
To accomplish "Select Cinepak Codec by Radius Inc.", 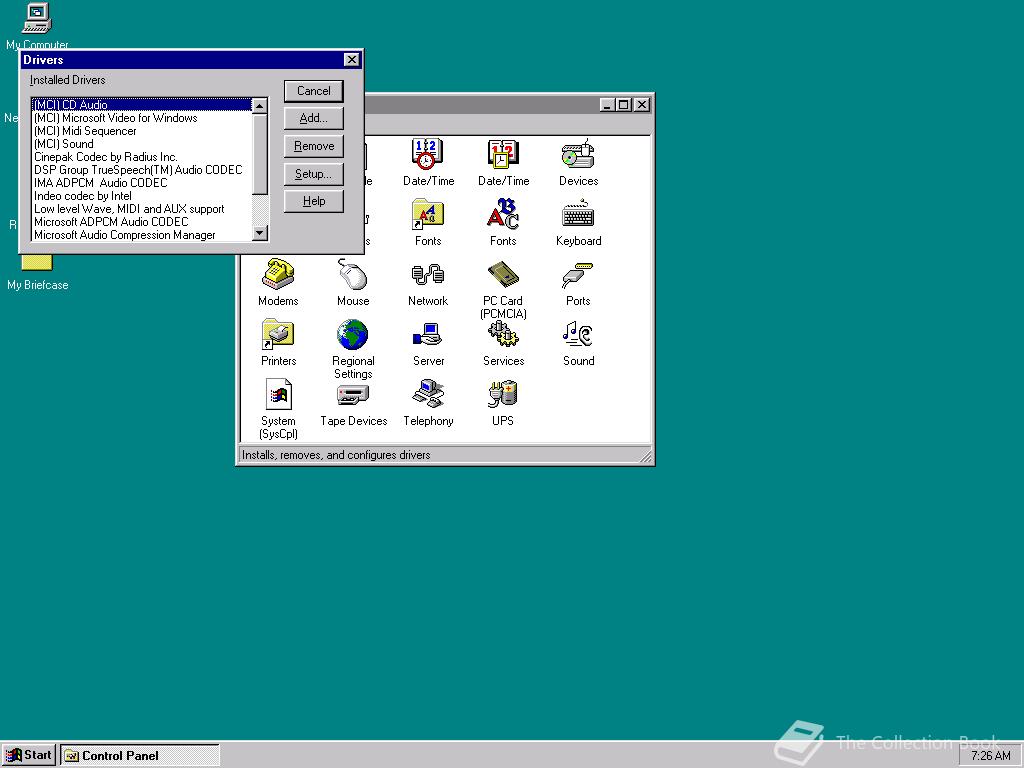I will click(x=142, y=157).
